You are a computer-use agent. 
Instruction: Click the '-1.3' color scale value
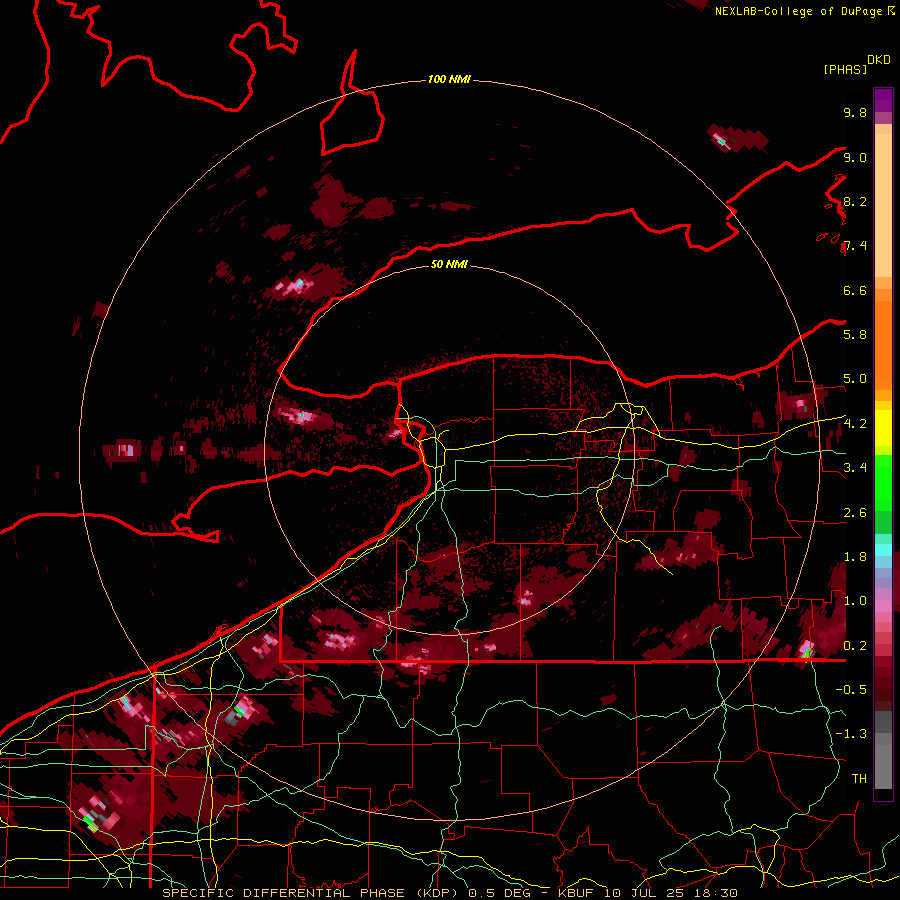click(851, 734)
